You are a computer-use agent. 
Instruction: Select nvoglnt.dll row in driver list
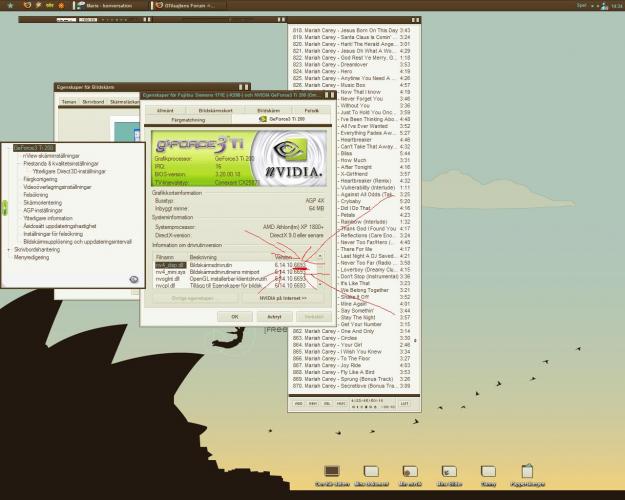pos(235,279)
